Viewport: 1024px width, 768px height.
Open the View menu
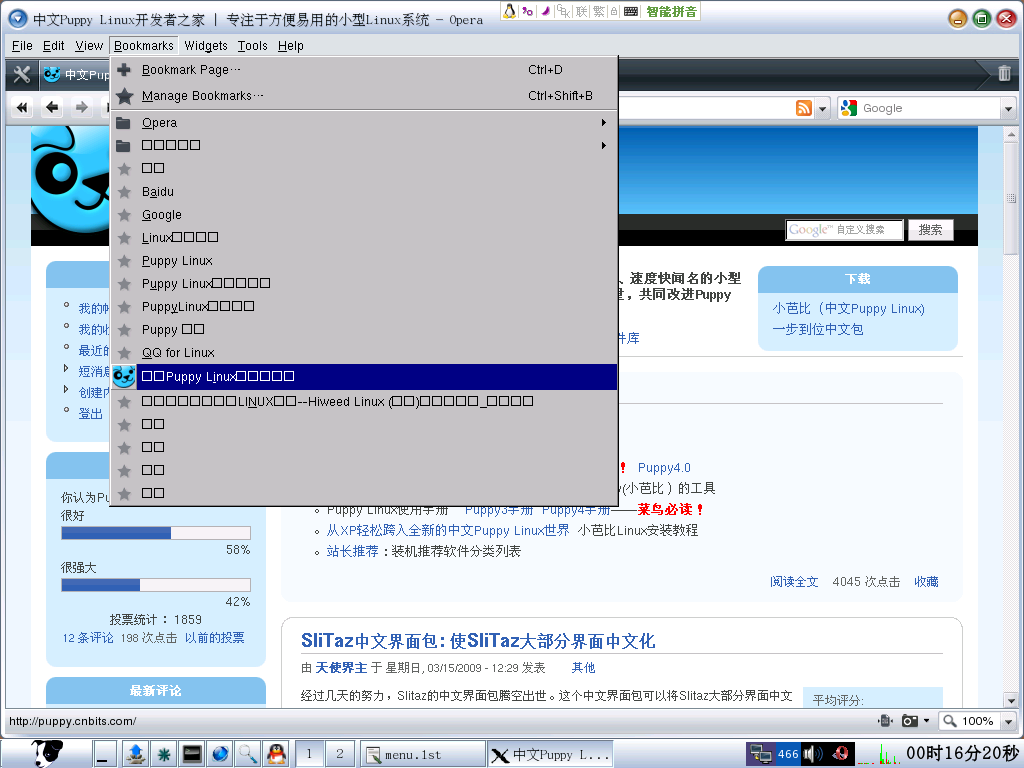click(89, 46)
